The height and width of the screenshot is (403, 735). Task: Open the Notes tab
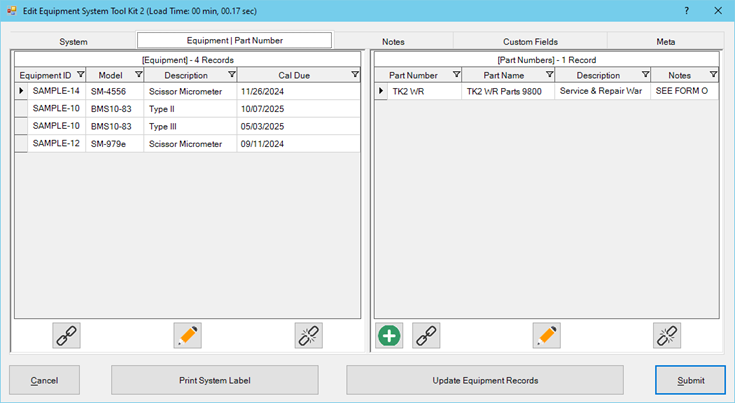(392, 42)
